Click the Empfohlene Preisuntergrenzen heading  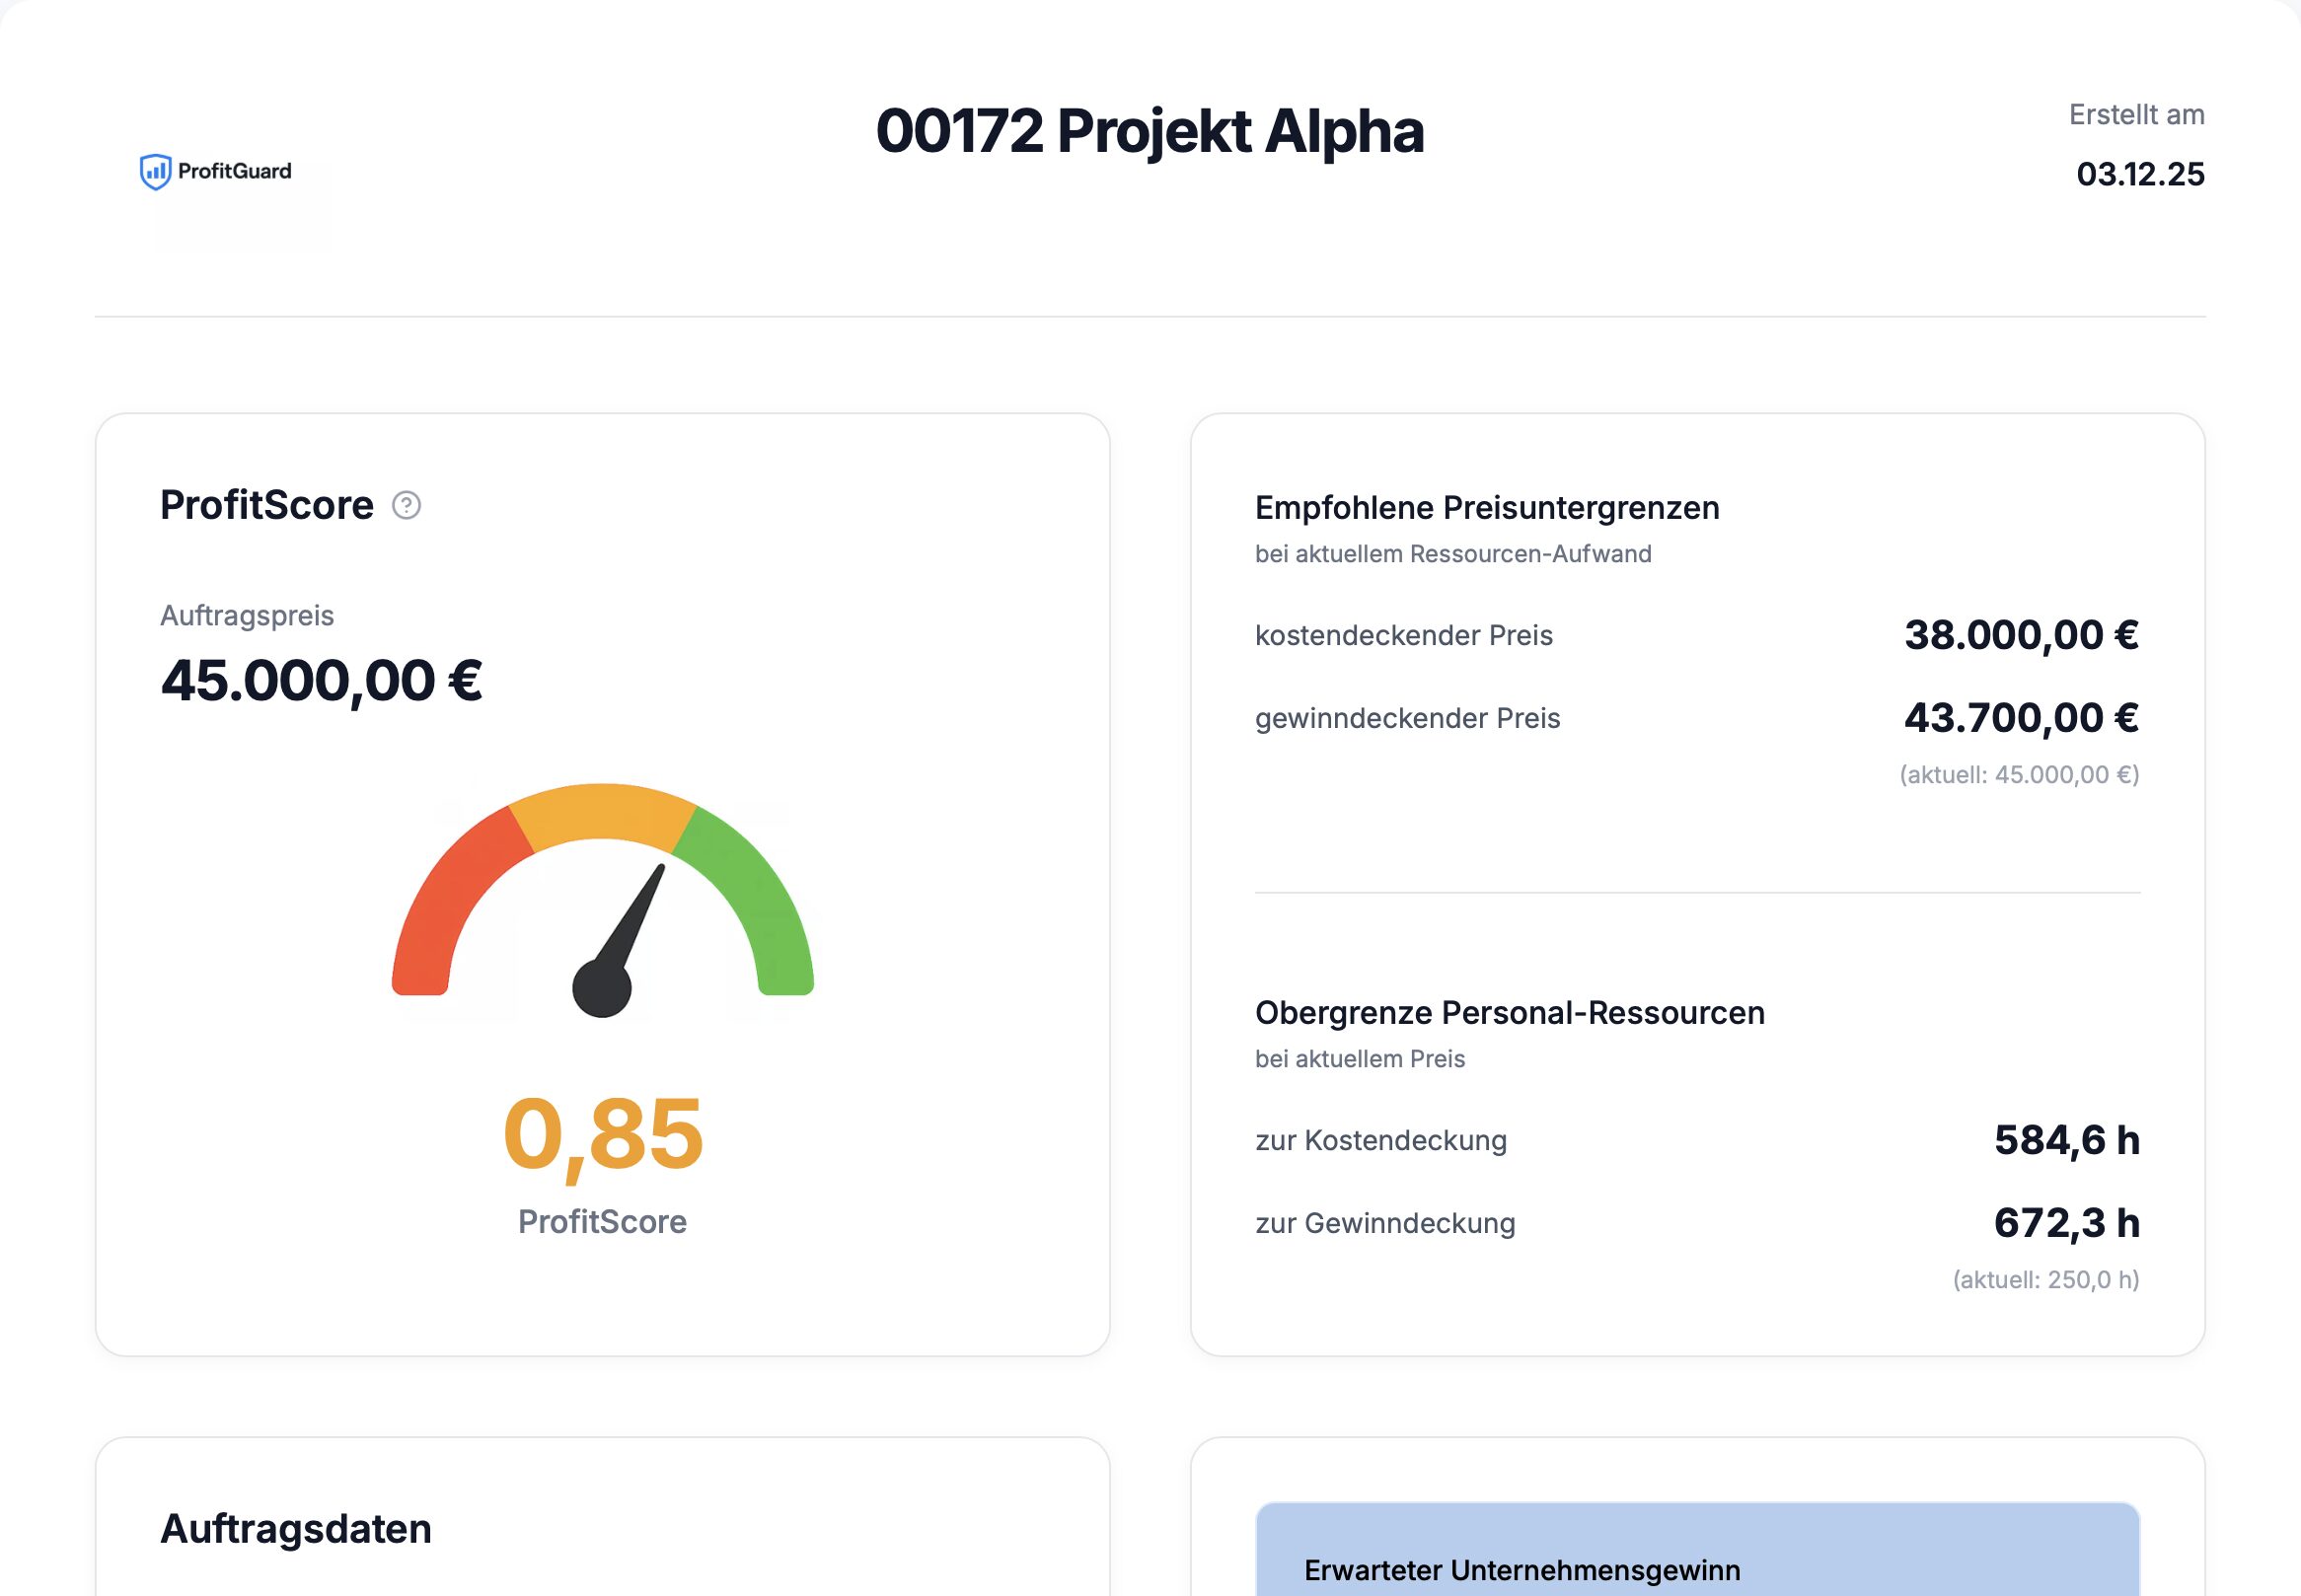(1487, 508)
